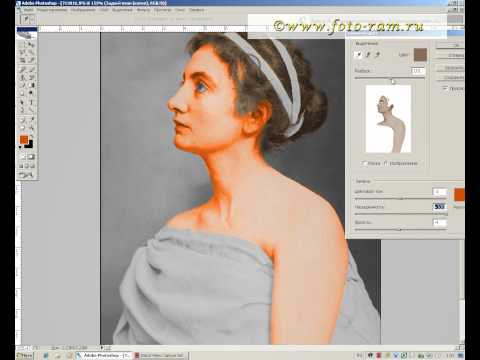Viewport: 480px width, 360px height.
Task: Select the Dodge tool in toolbox
Action: 31,93
